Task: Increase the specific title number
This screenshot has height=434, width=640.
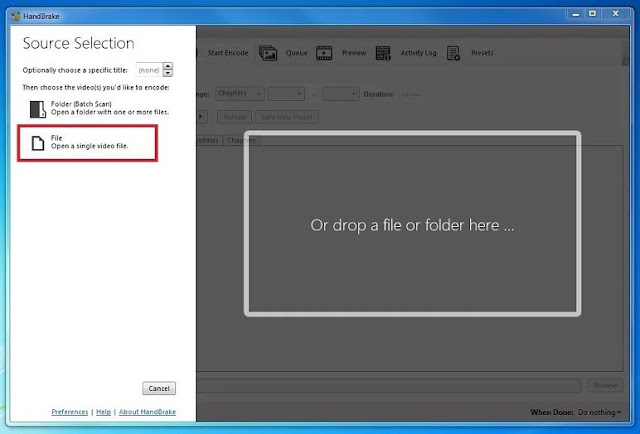Action: tap(167, 66)
